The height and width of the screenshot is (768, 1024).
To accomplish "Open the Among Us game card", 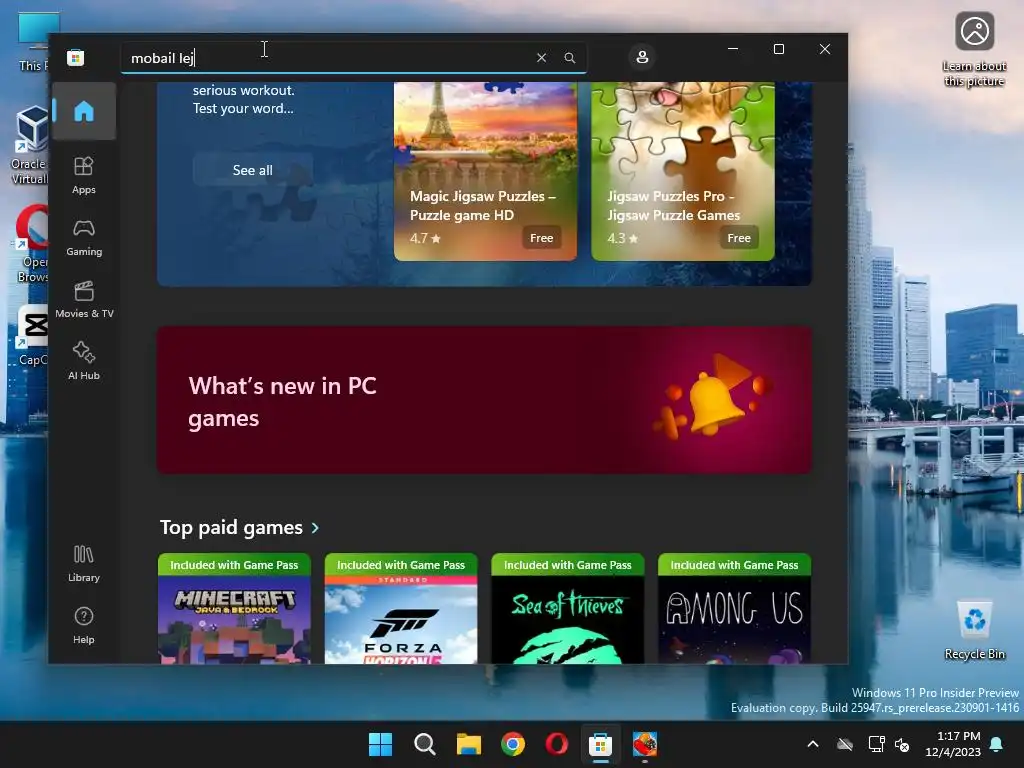I will [x=734, y=609].
